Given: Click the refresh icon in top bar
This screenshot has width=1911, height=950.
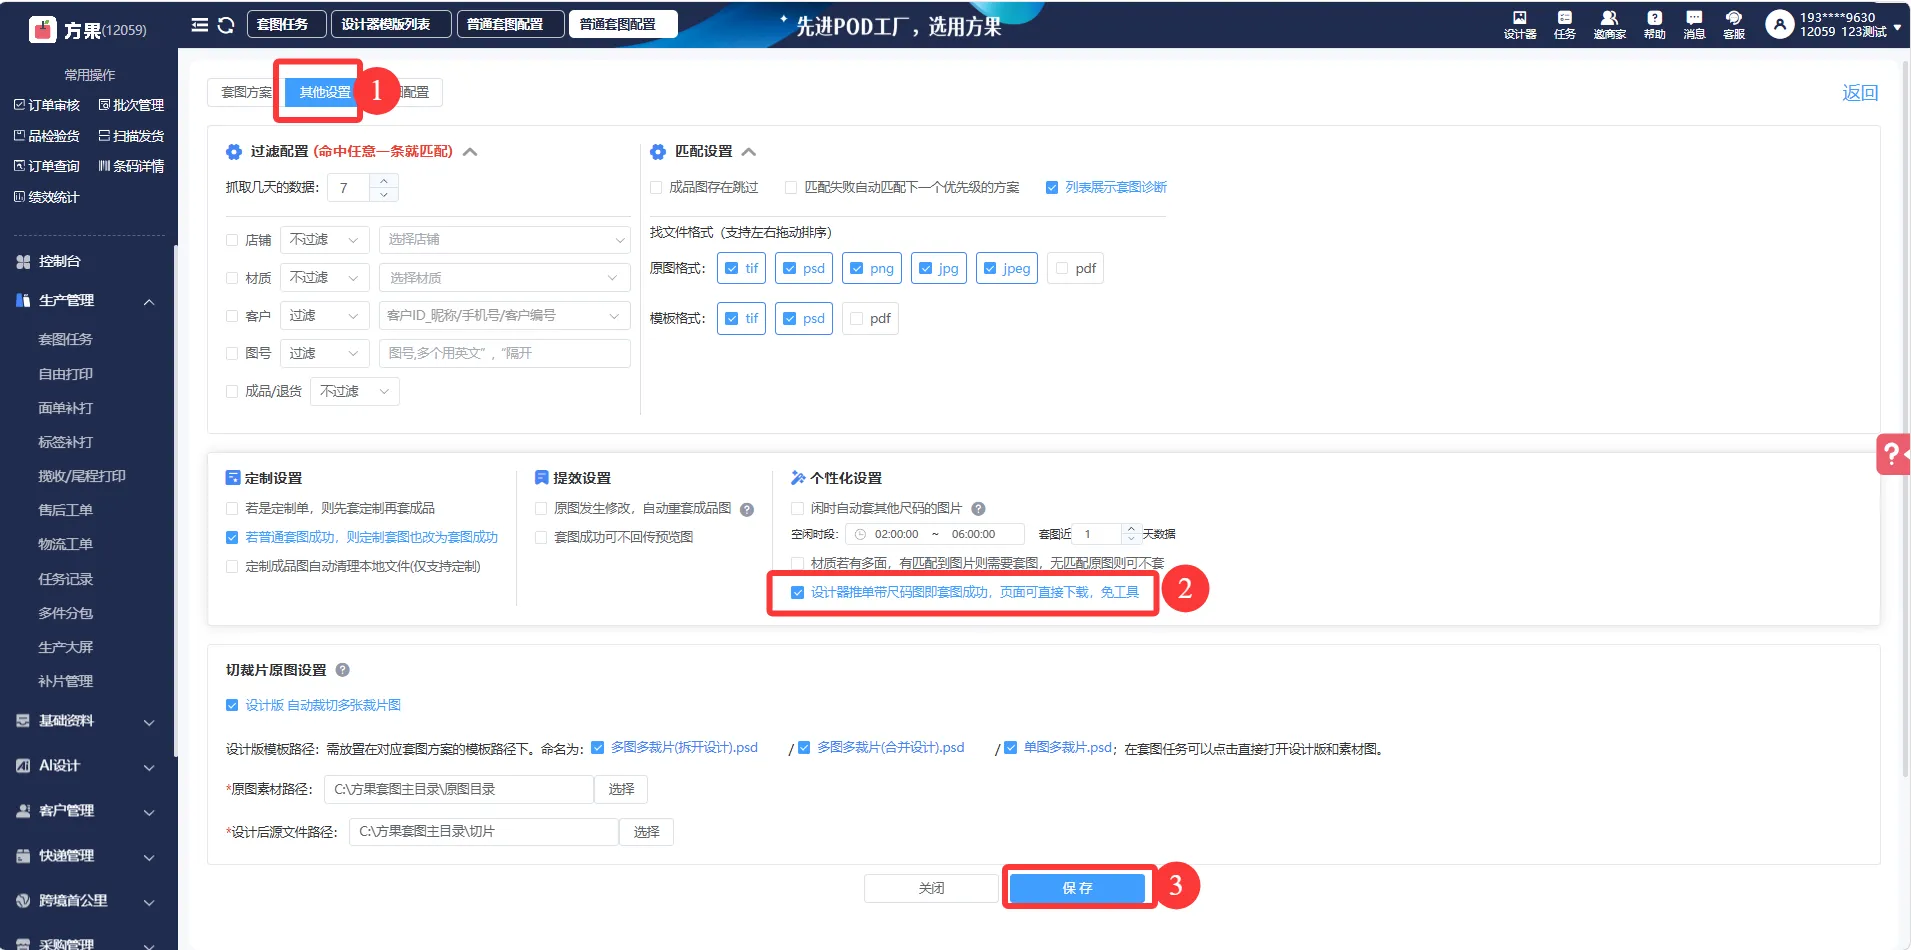Looking at the screenshot, I should [226, 25].
